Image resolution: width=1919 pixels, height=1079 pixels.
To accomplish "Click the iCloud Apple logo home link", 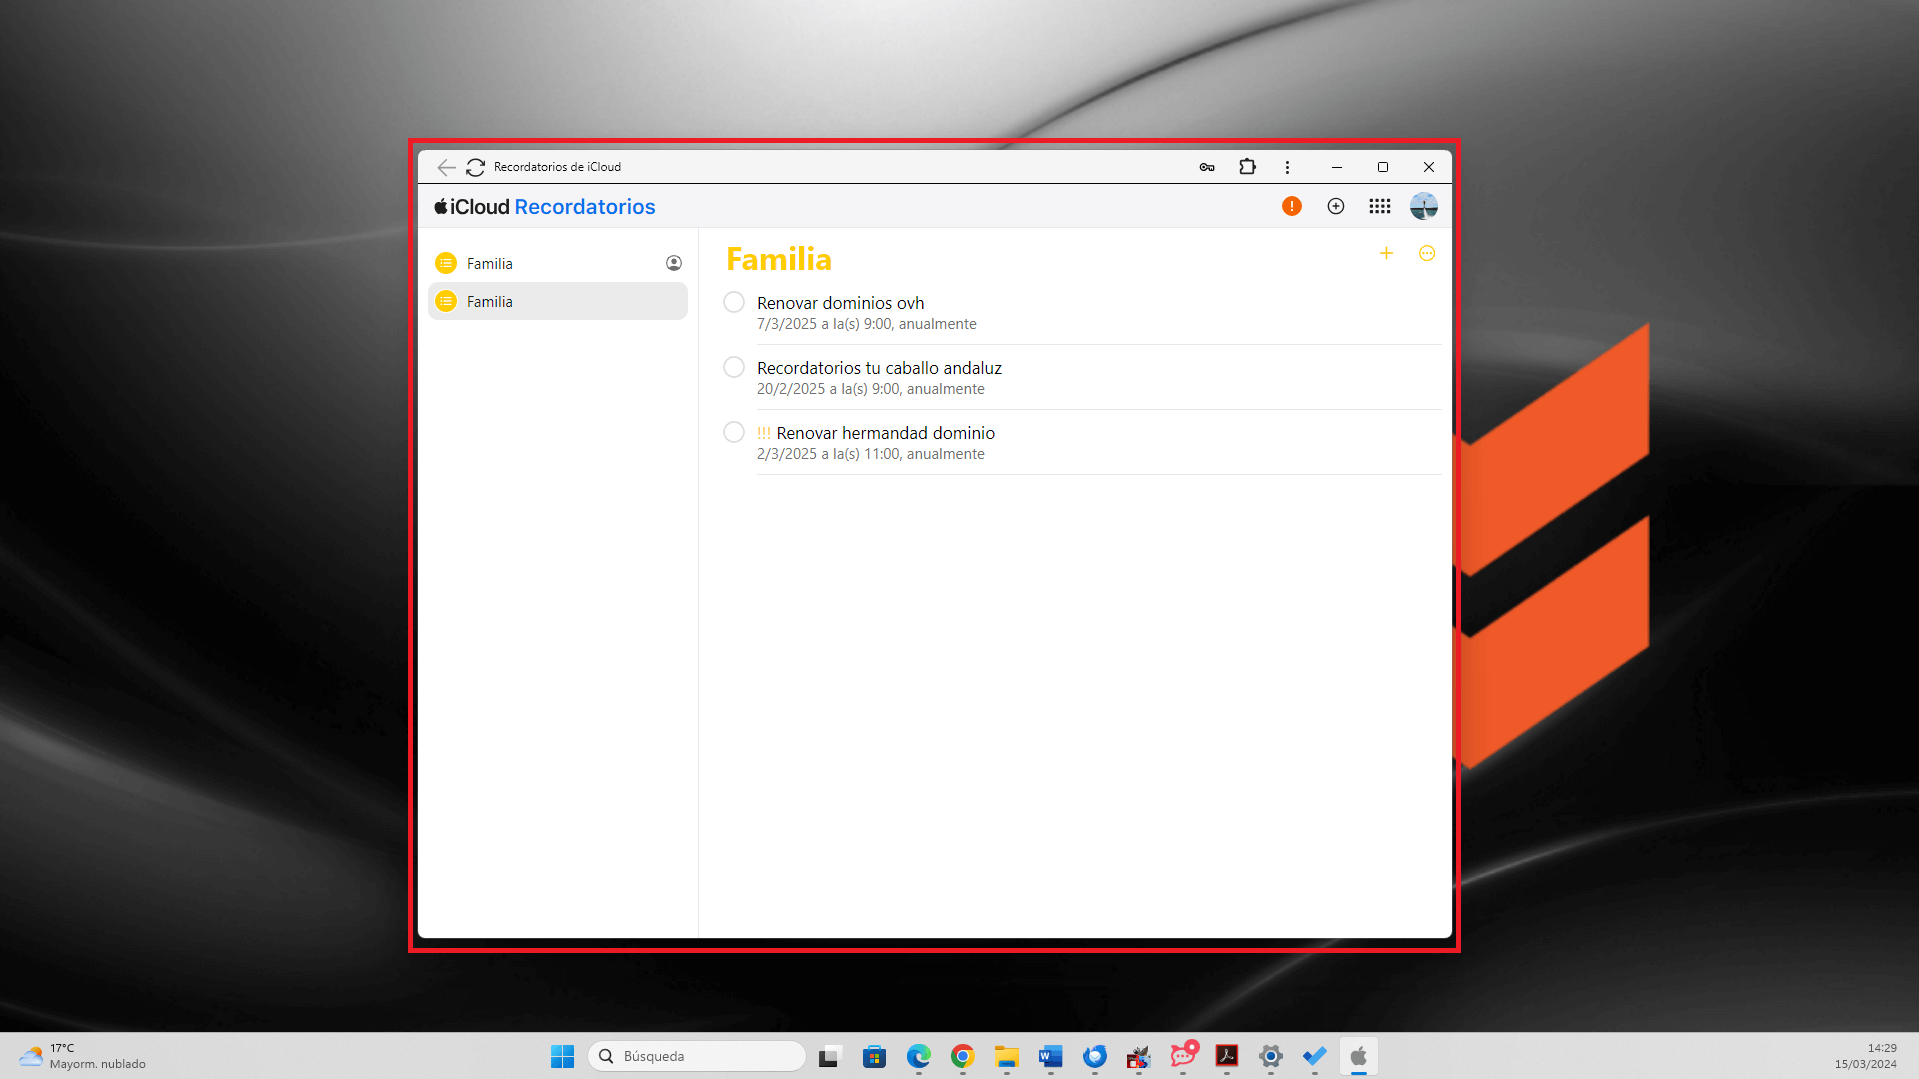I will [x=472, y=207].
